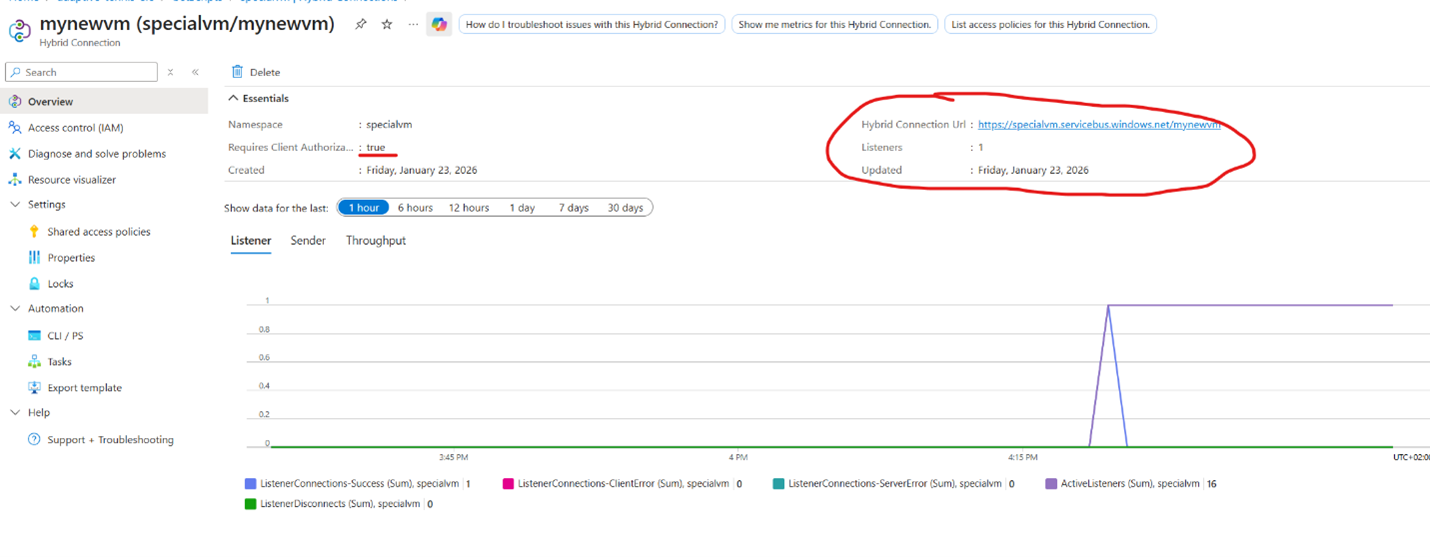Select the 6 hours time range
Viewport: 1430px width, 557px height.
(415, 208)
